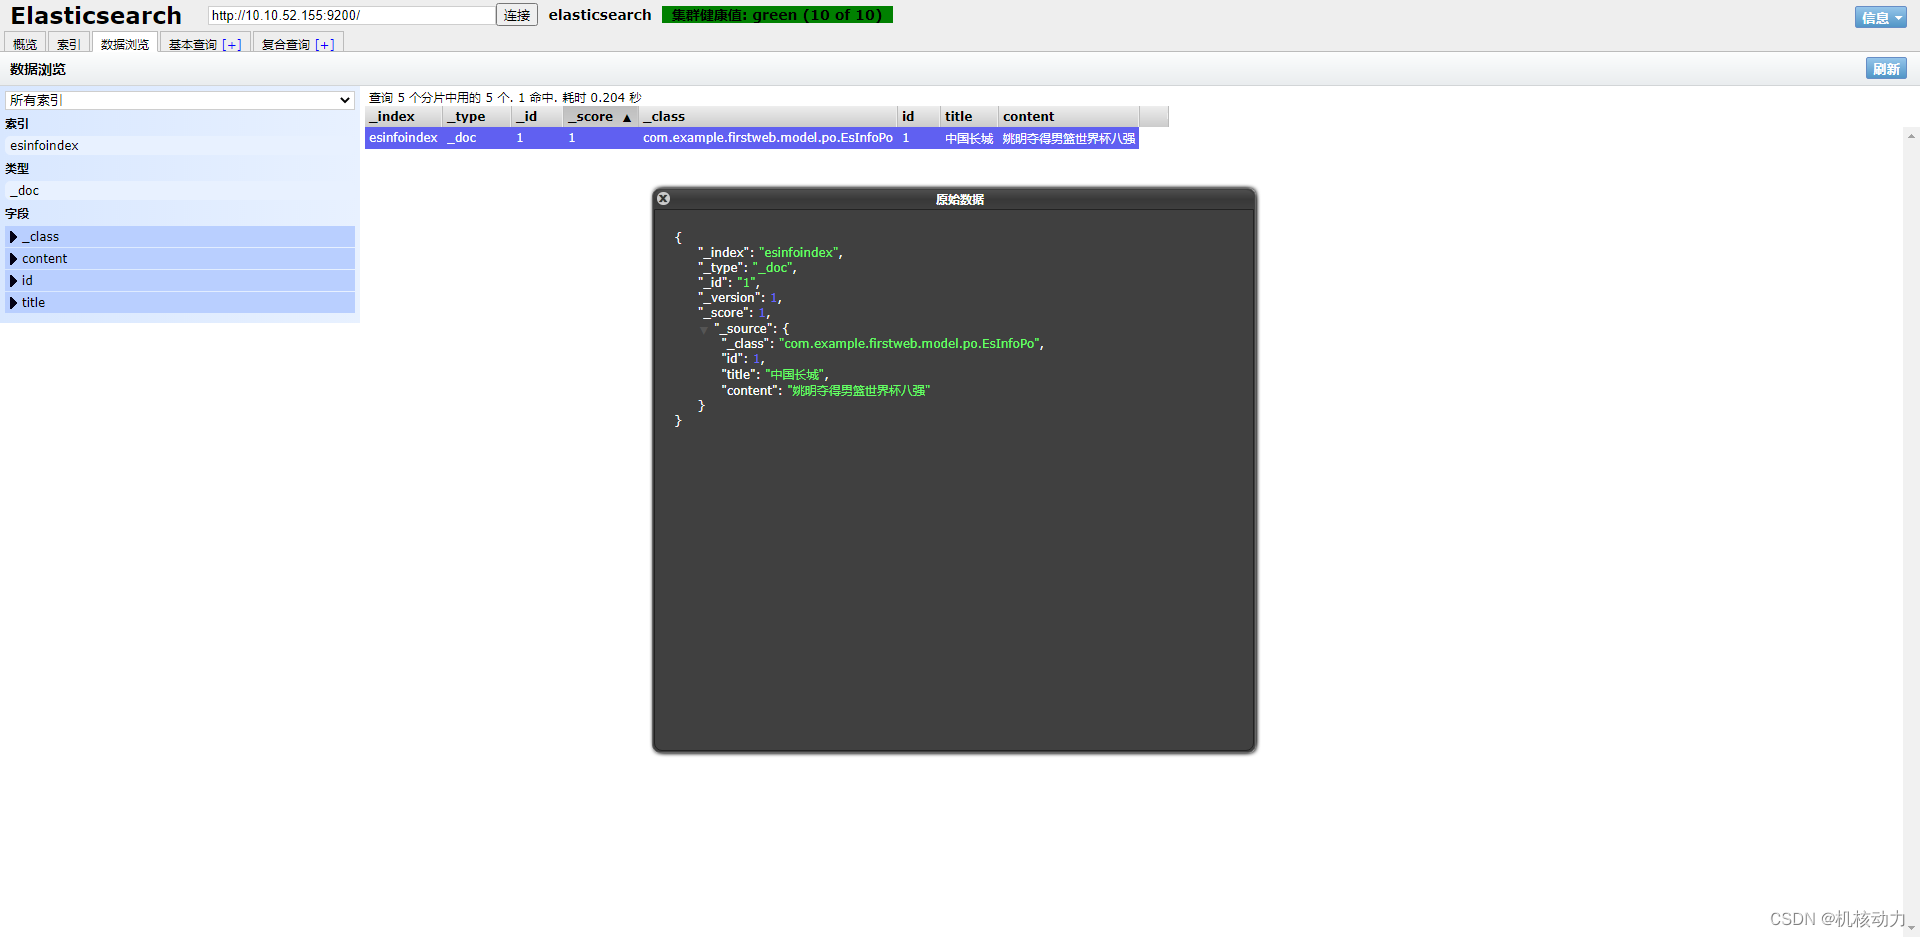Image resolution: width=1920 pixels, height=937 pixels.
Task: Focus the server URL input field
Action: pyautogui.click(x=352, y=15)
